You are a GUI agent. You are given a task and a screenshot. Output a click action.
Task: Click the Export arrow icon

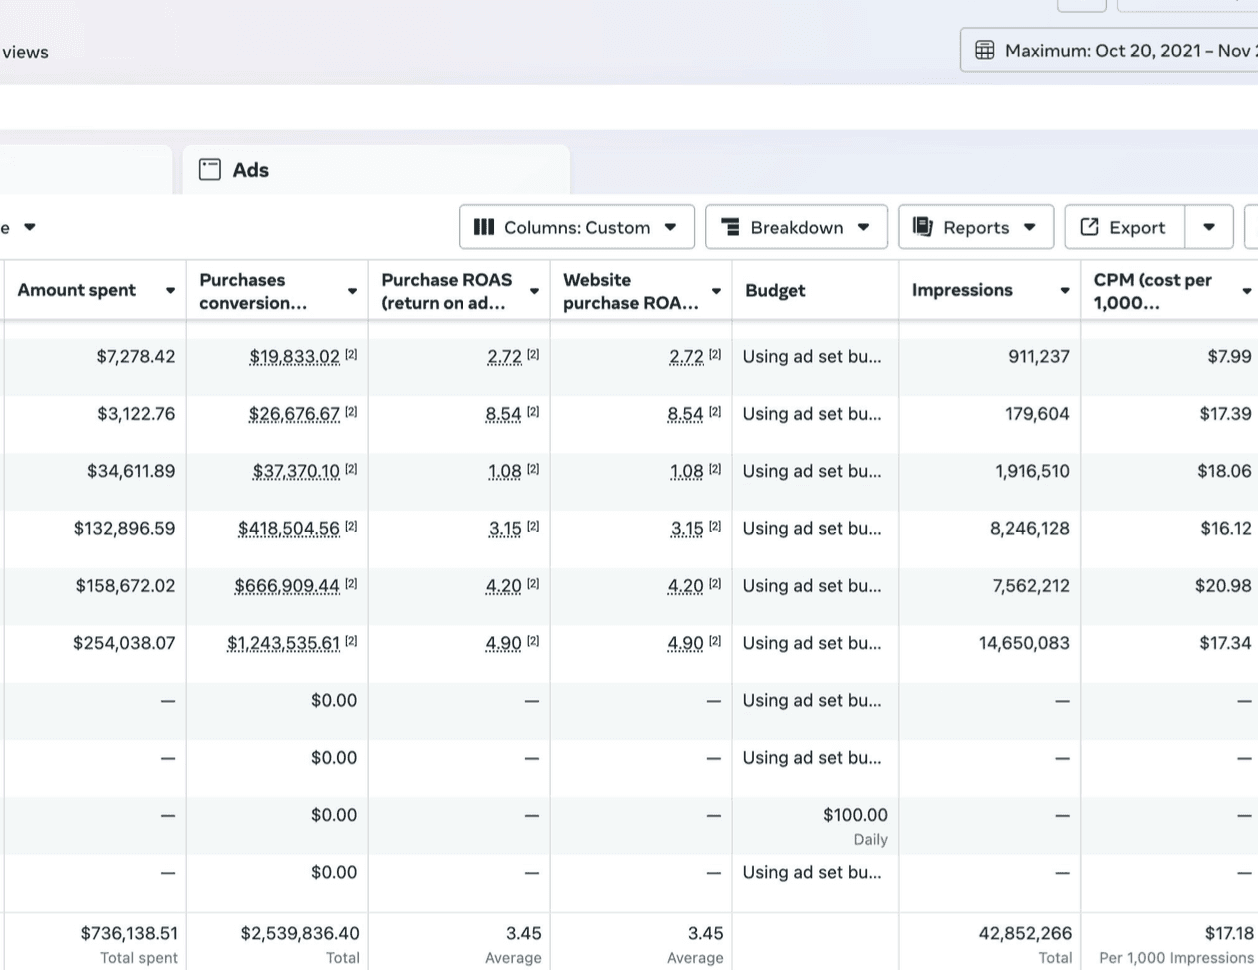(x=1089, y=227)
